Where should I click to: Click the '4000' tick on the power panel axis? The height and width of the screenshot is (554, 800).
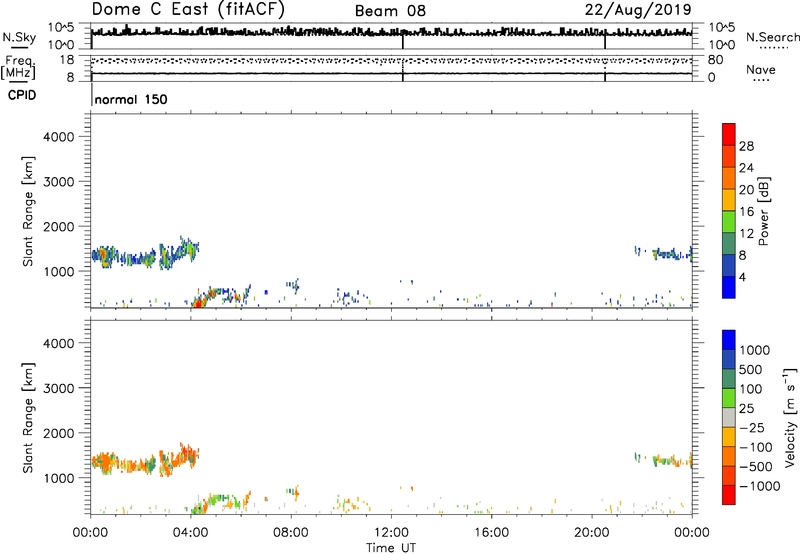[59, 137]
